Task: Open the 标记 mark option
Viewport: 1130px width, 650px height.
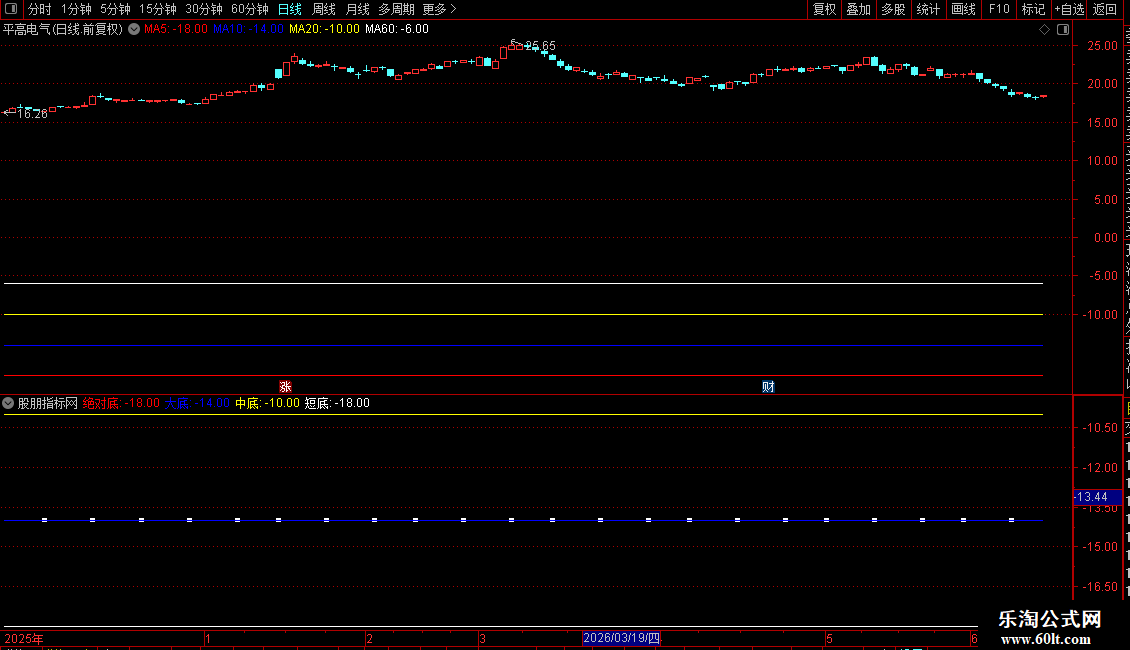Action: click(x=1033, y=9)
